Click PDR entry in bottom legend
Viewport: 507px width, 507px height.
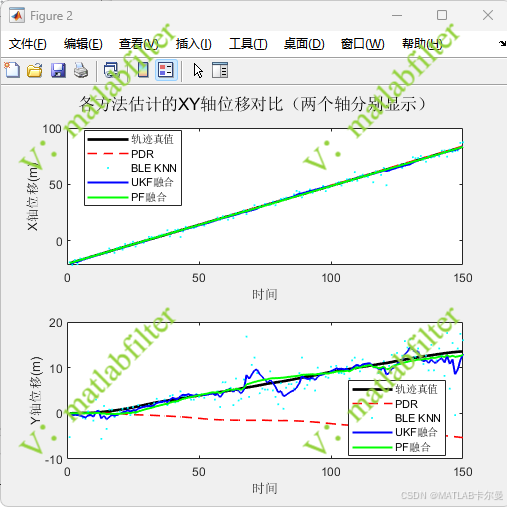tap(385, 404)
